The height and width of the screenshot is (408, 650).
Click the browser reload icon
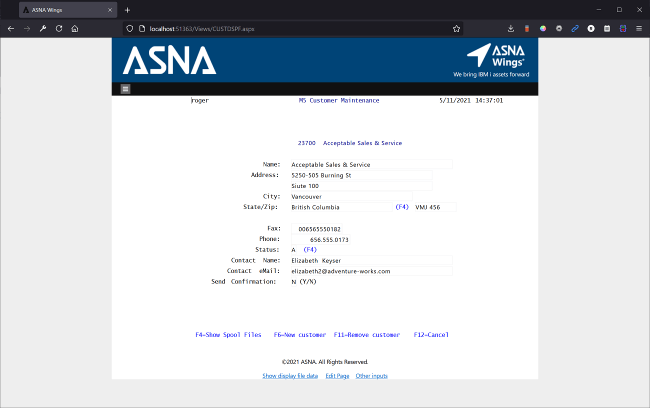59,29
